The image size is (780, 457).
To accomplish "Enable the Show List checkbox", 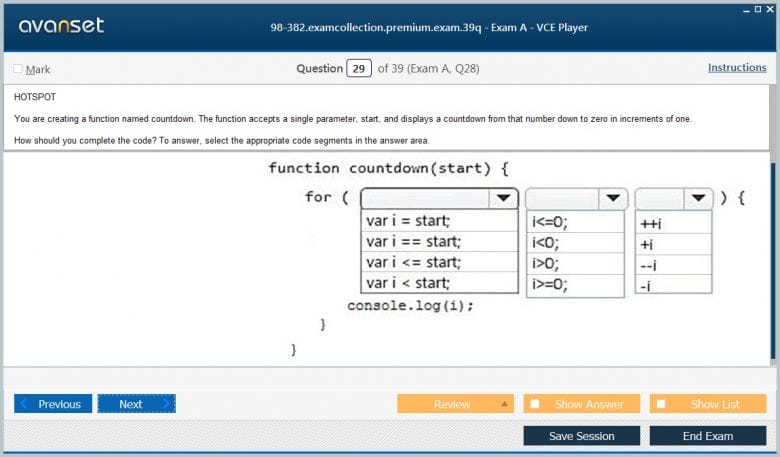I will point(660,404).
